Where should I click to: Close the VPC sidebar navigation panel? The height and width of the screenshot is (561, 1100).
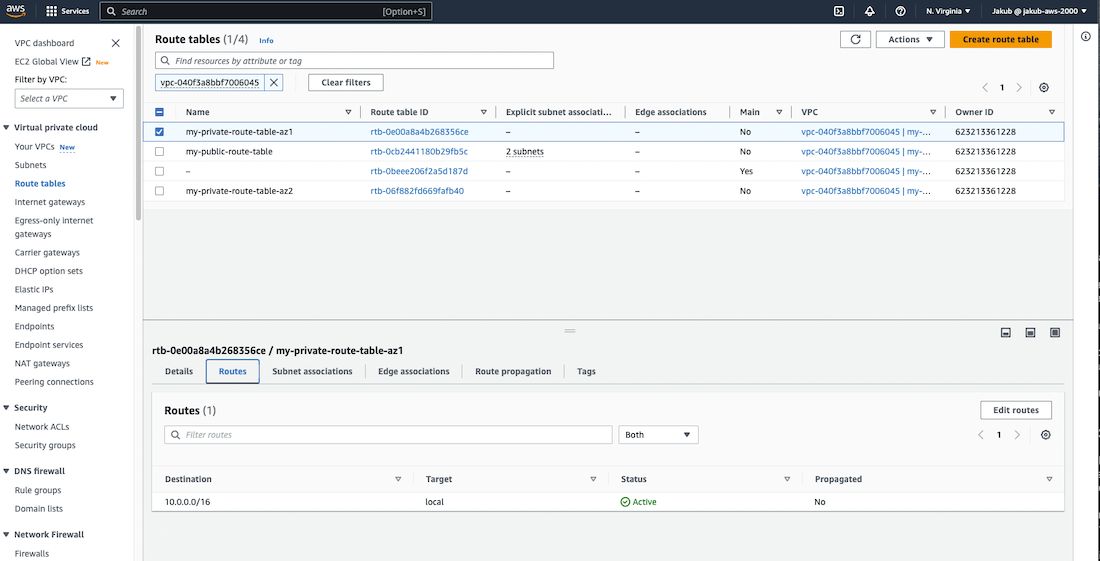tap(116, 43)
